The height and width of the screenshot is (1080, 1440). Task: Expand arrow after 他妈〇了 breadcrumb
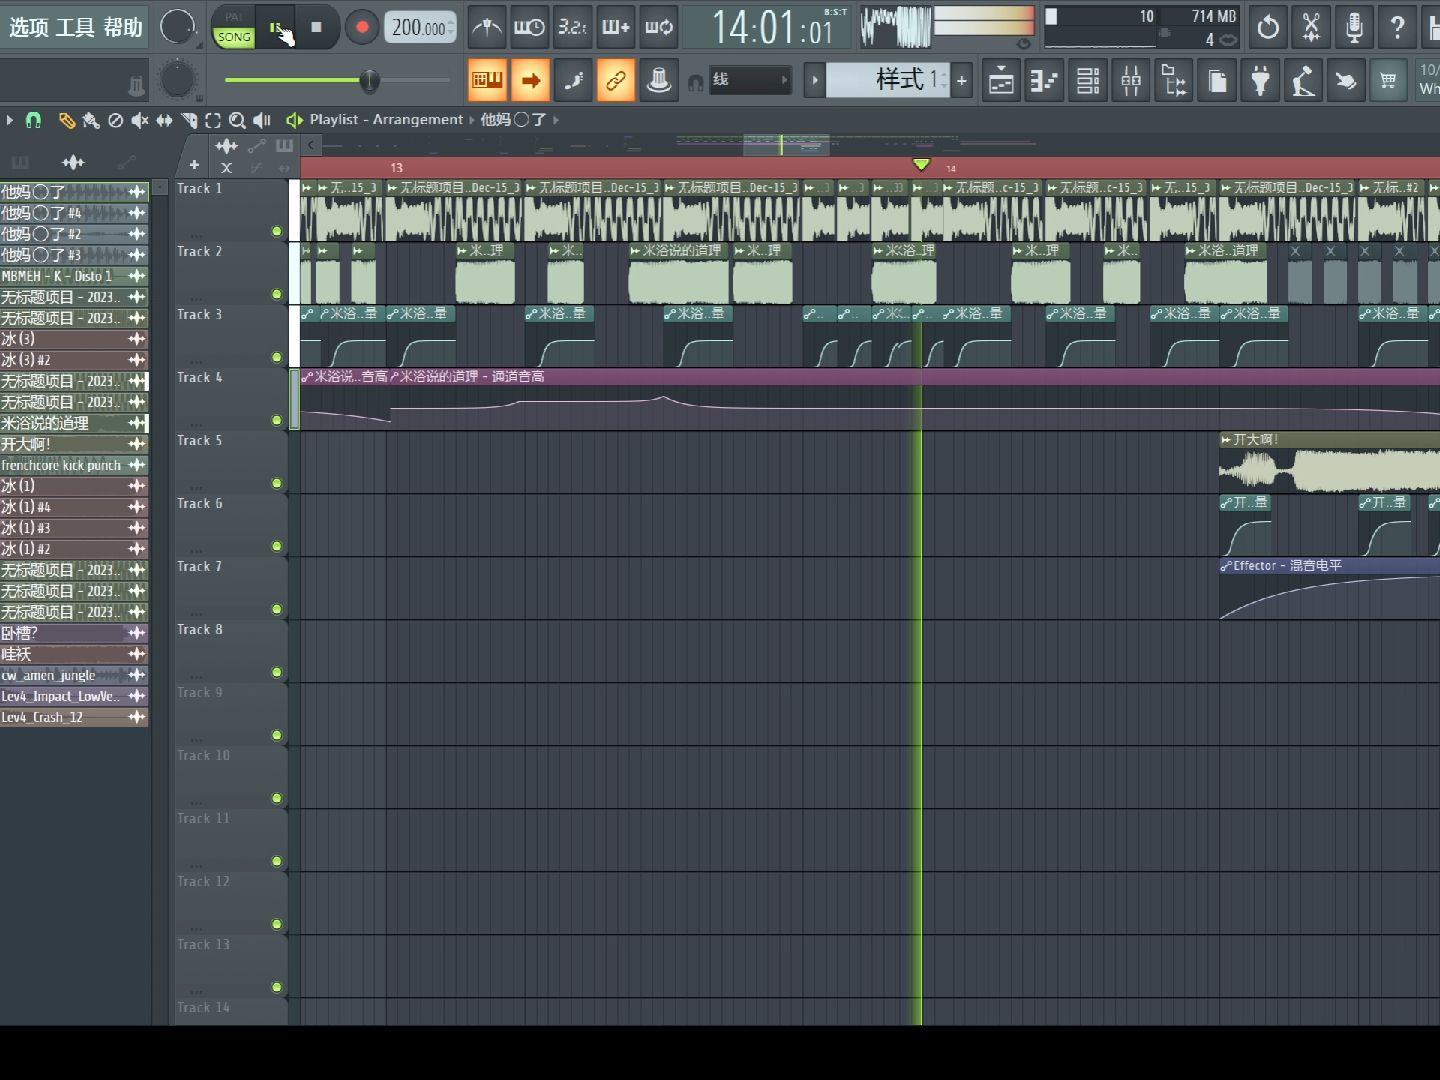click(556, 120)
